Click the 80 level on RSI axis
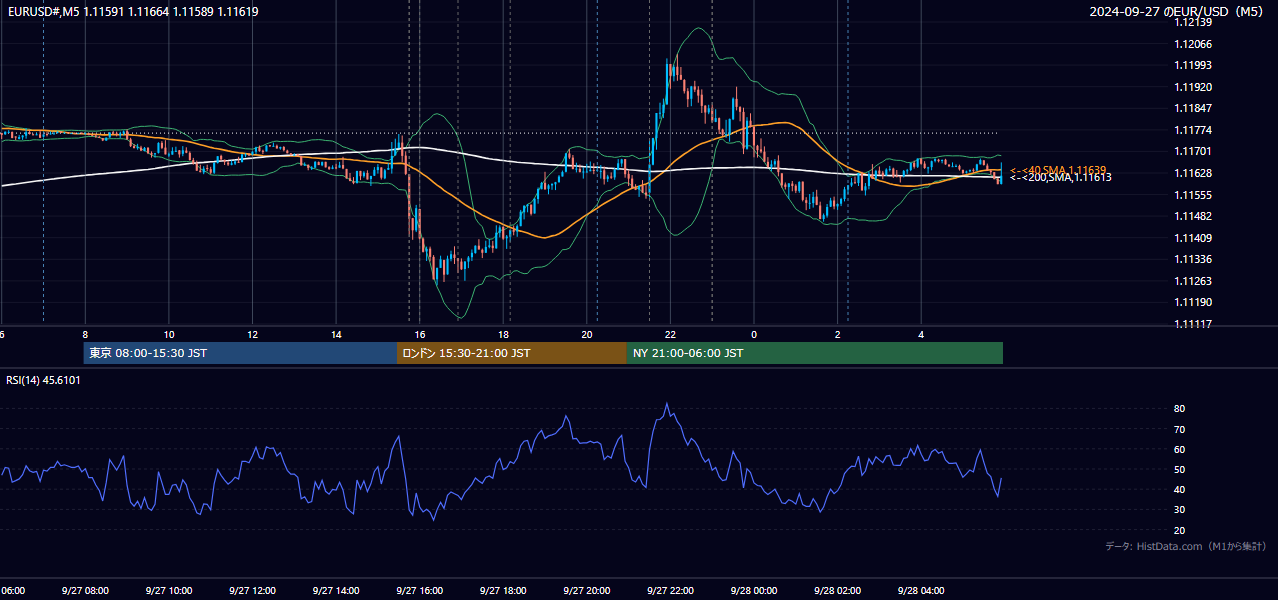 [x=1180, y=409]
